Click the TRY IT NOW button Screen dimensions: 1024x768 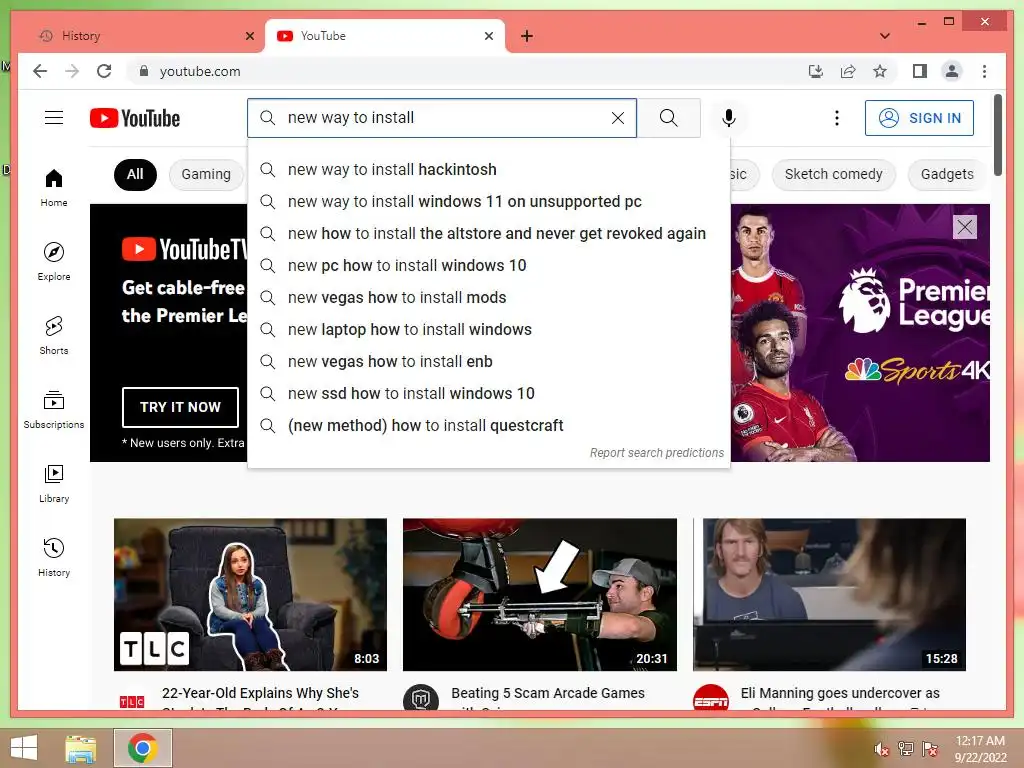(180, 407)
